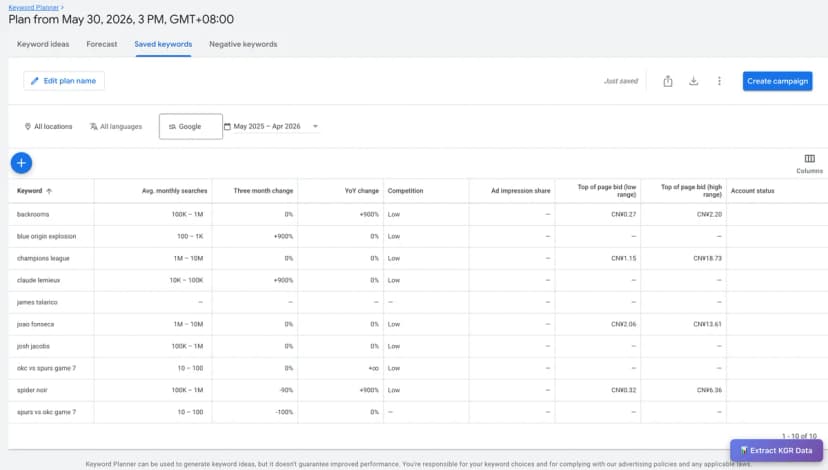Click the Ad impression share header
This screenshot has width=828, height=470.
point(520,191)
